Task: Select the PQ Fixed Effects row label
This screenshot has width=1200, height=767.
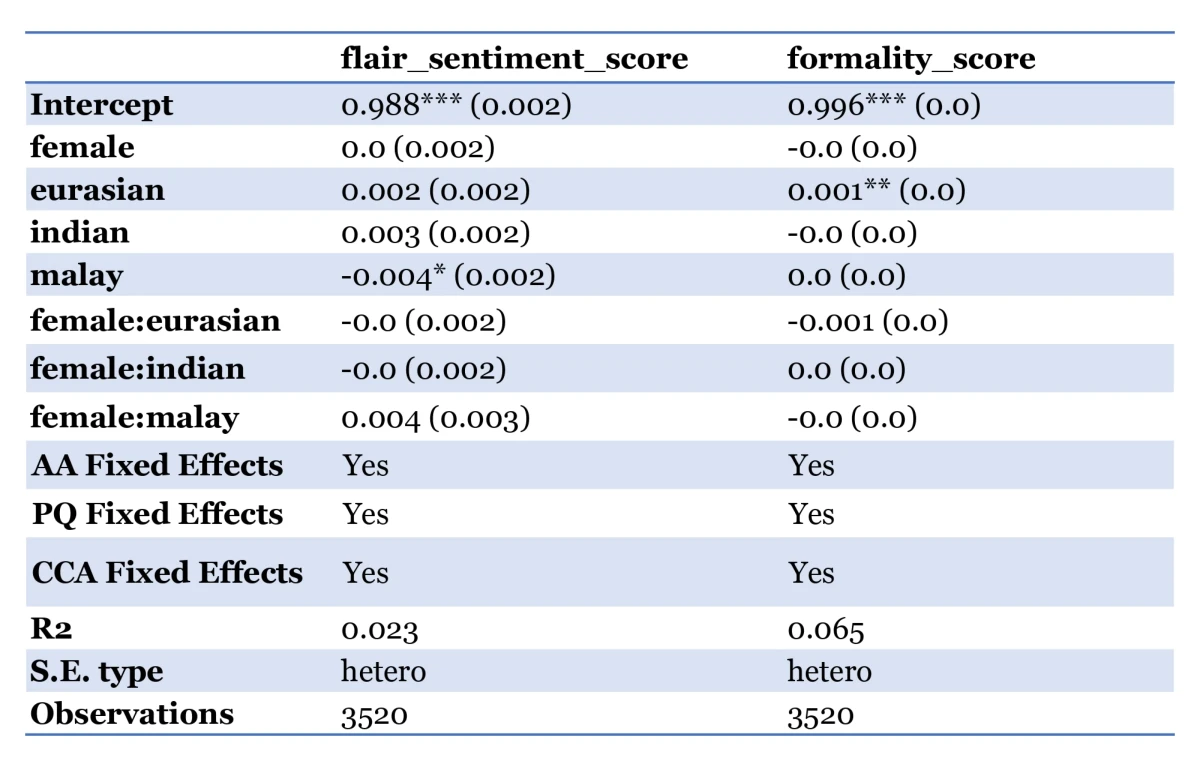Action: tap(157, 514)
